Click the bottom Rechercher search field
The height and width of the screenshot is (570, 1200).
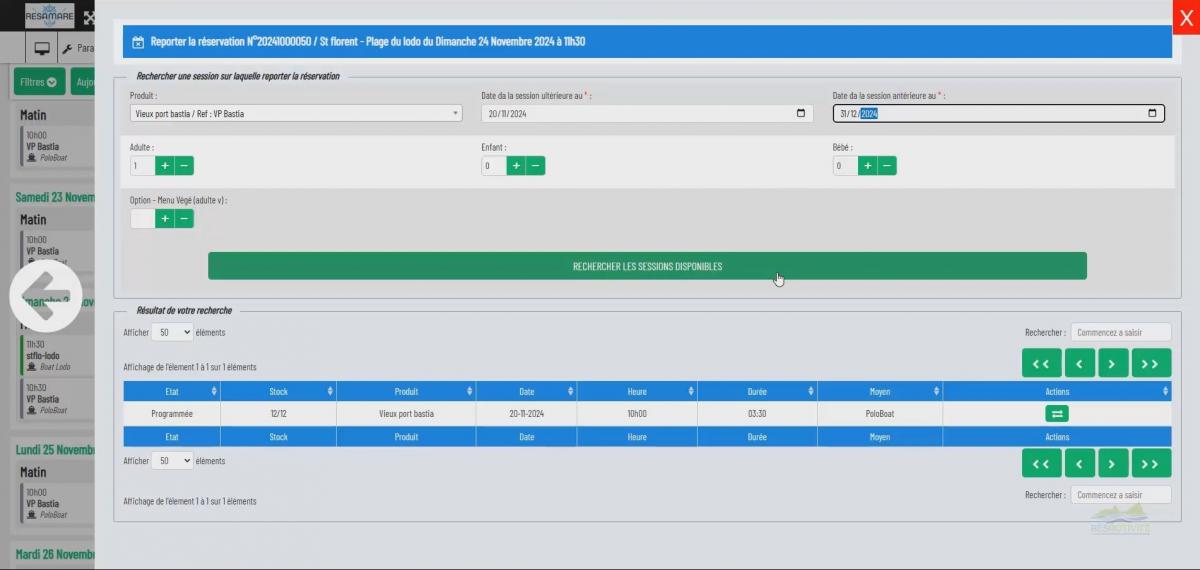(x=1121, y=495)
